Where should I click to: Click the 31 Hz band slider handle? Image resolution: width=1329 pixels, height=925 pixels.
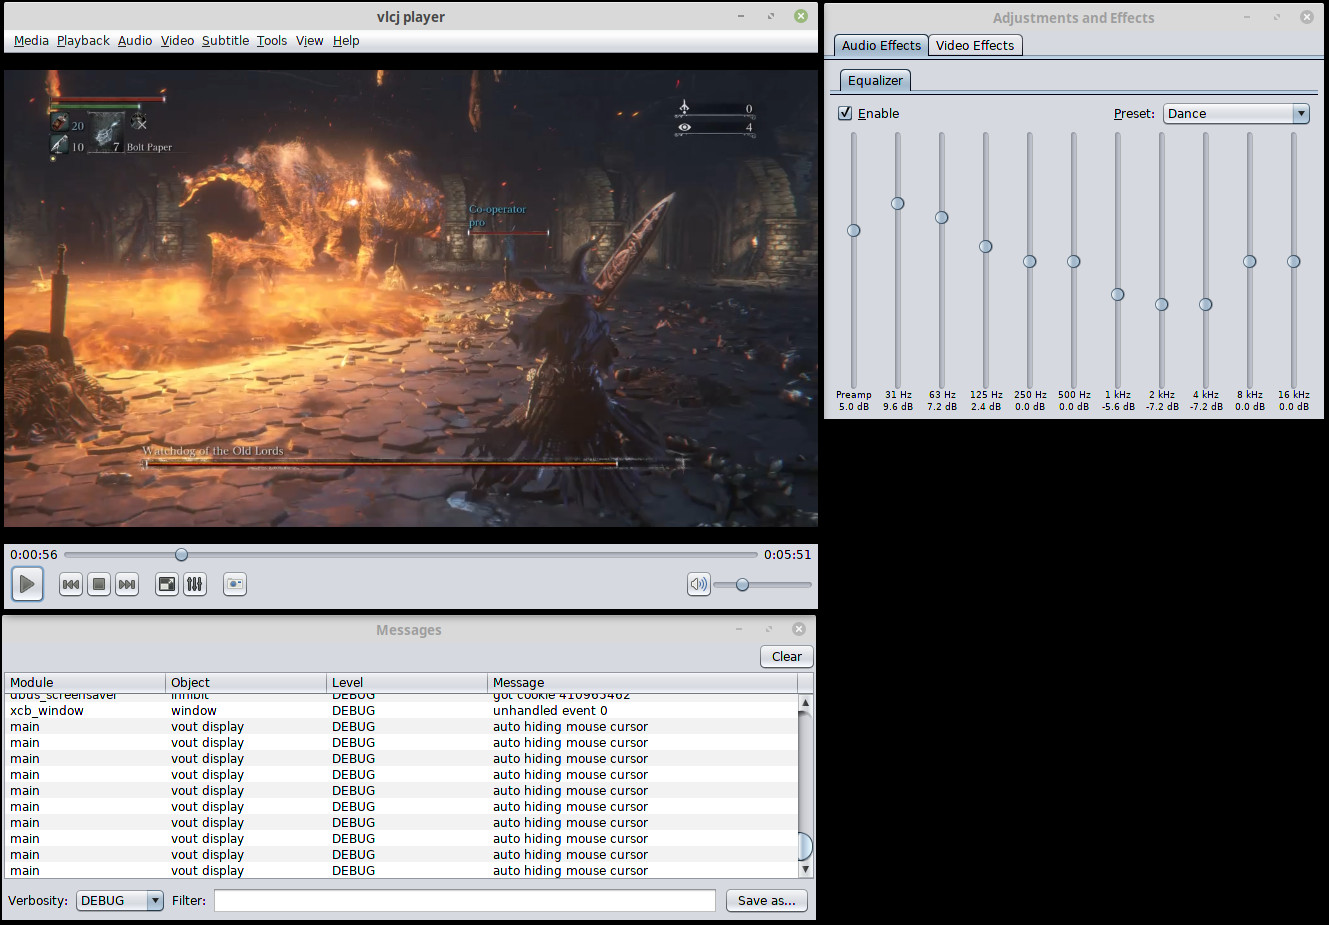point(898,203)
